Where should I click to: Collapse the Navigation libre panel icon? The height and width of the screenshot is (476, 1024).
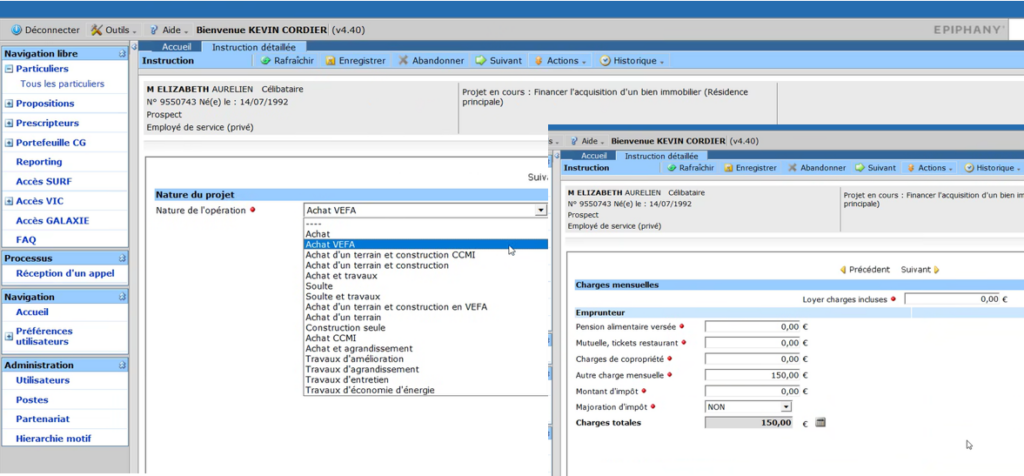point(122,53)
